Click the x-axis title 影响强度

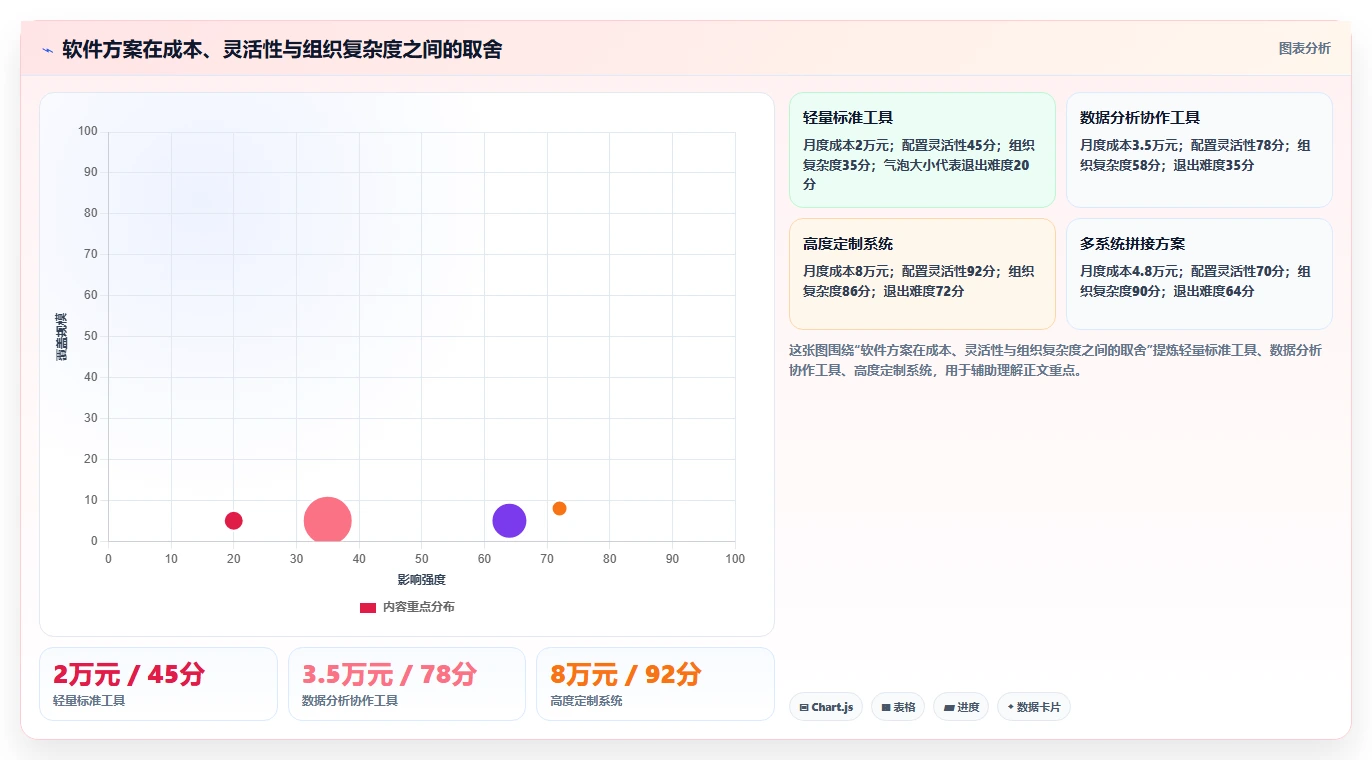[x=421, y=580]
